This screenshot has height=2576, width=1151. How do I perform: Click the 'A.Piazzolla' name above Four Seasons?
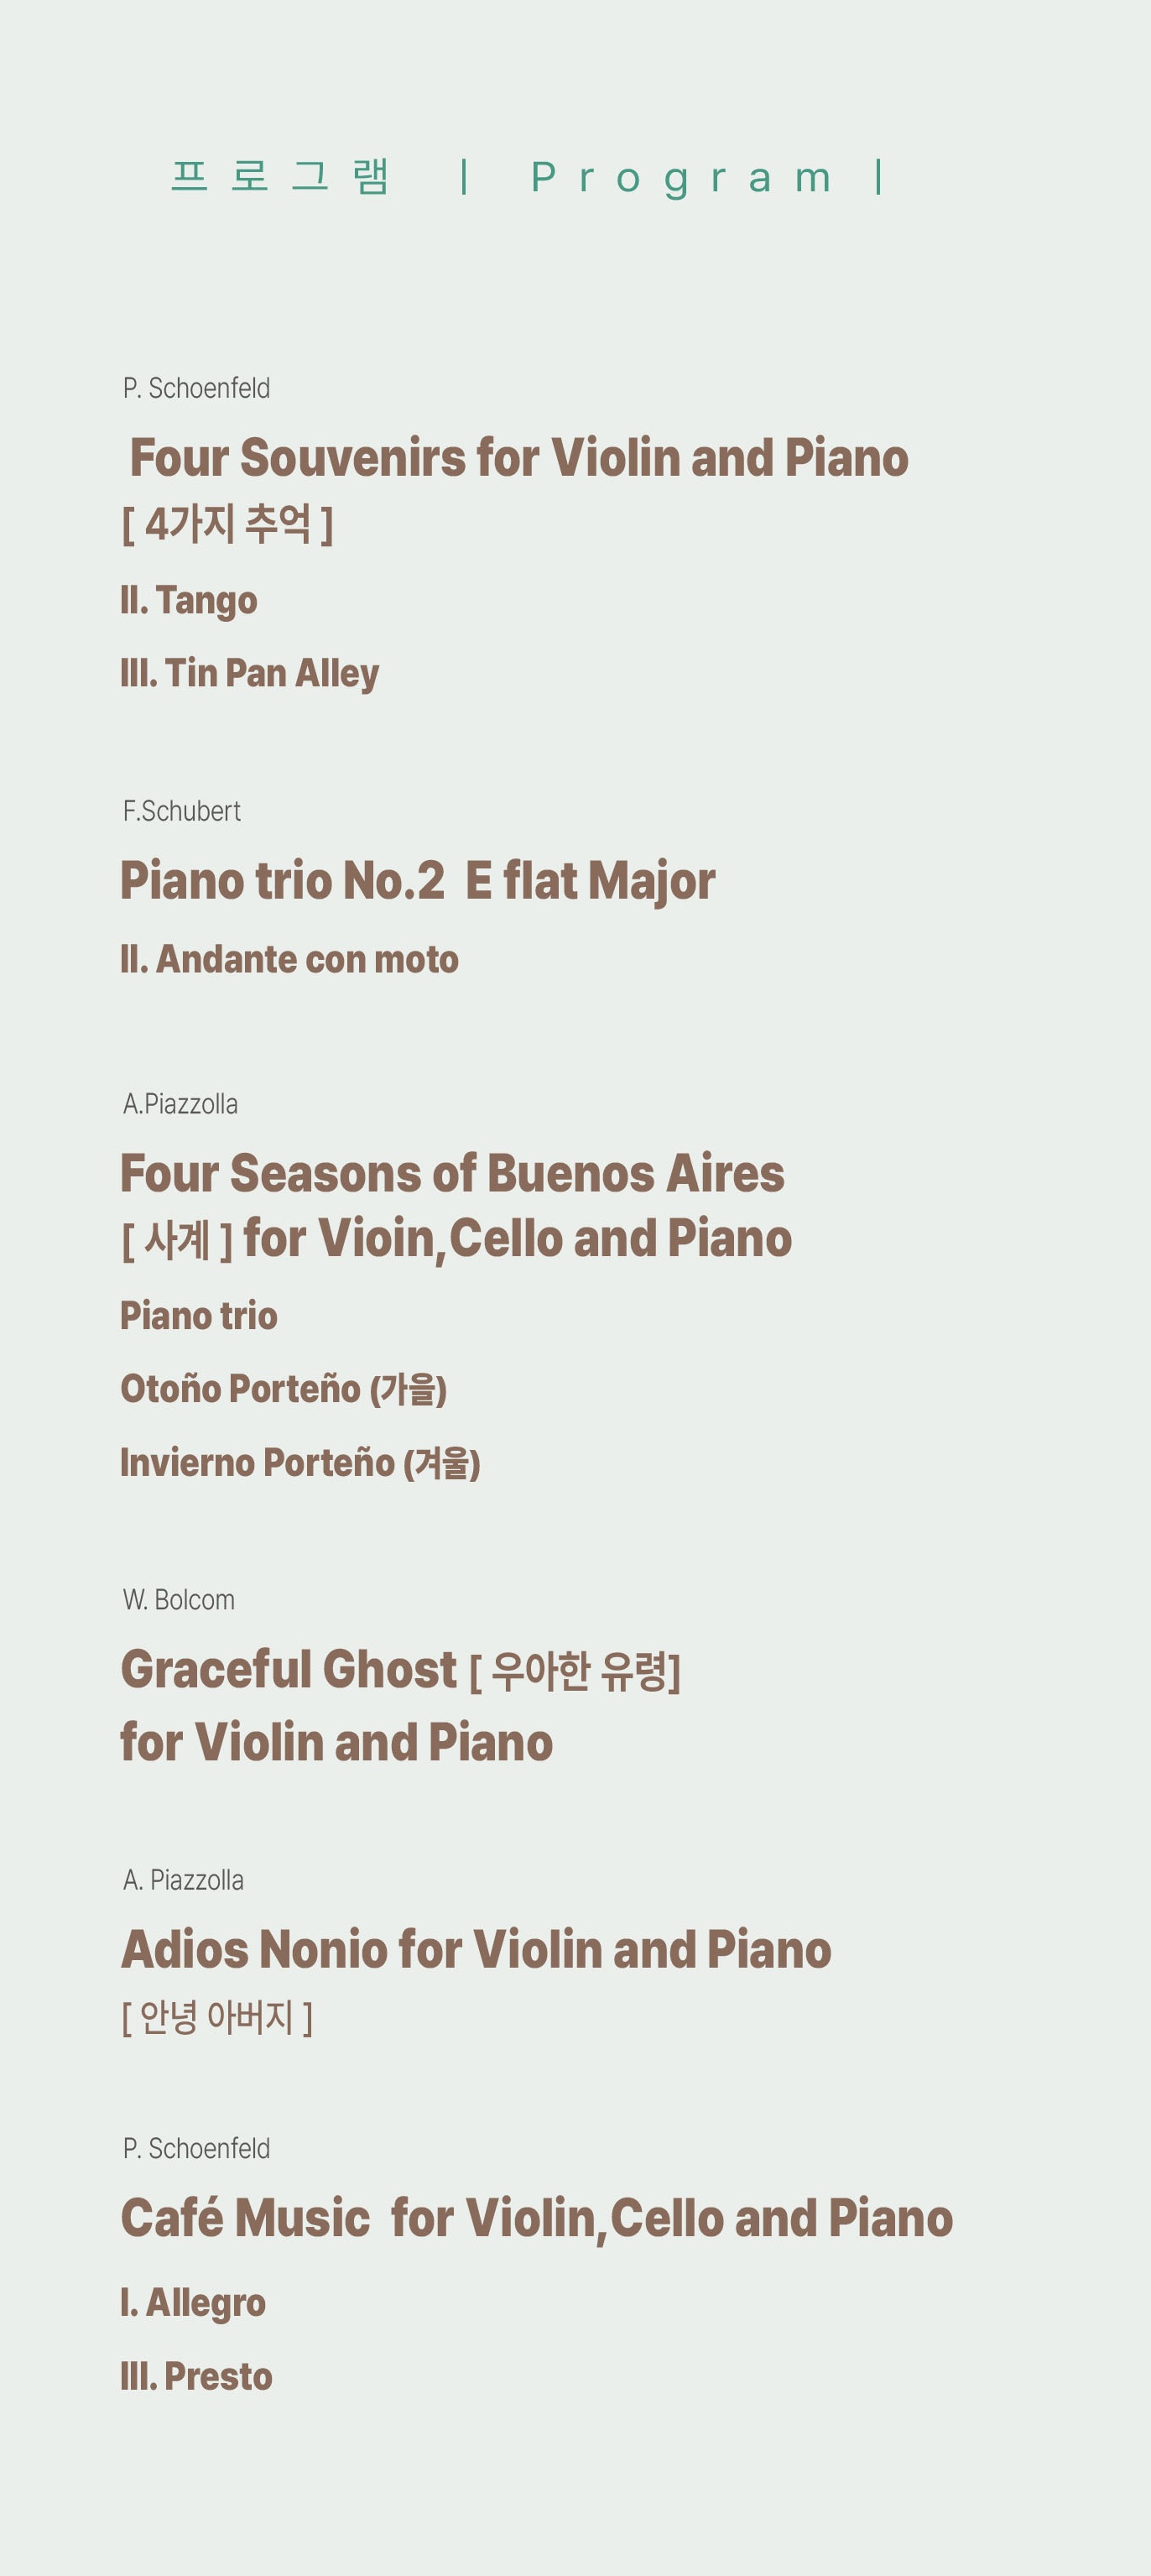(180, 1104)
